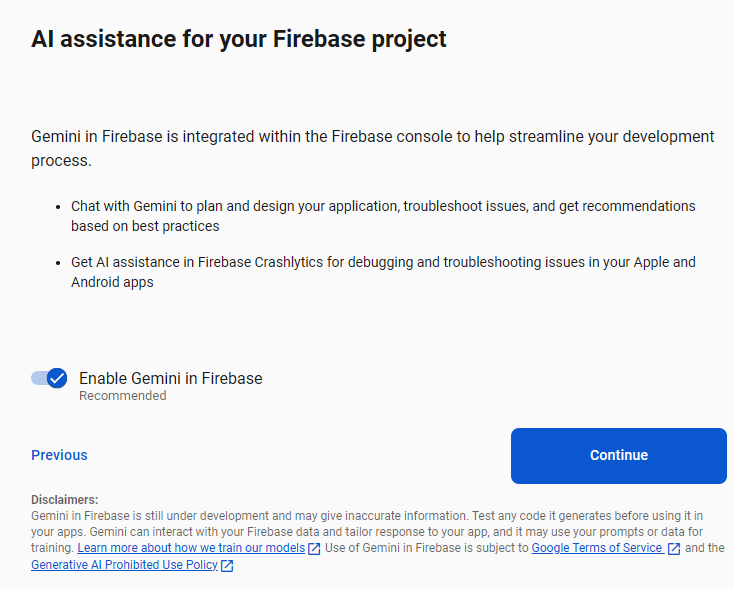734x589 pixels.
Task: Click external-link icon beside Terms of Service
Action: [674, 549]
